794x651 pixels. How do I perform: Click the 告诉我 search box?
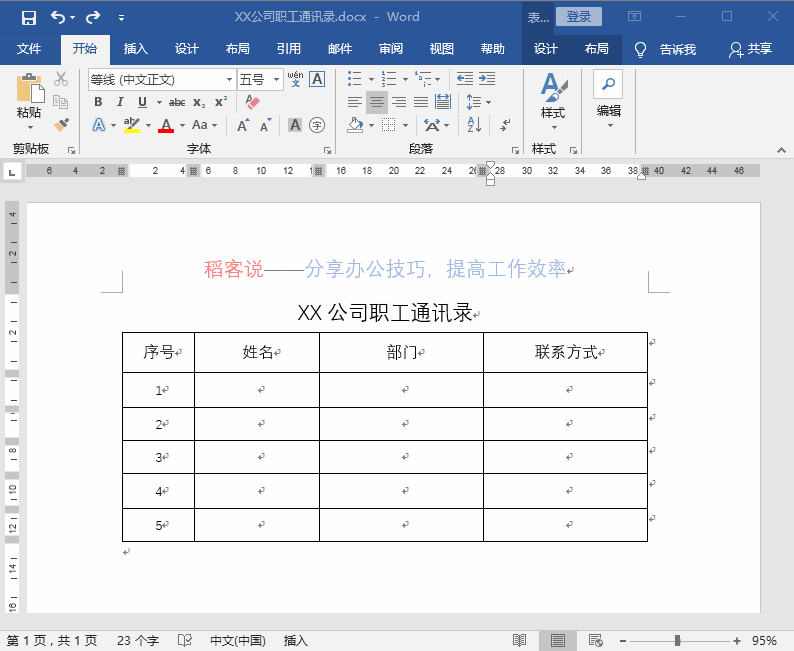(666, 49)
